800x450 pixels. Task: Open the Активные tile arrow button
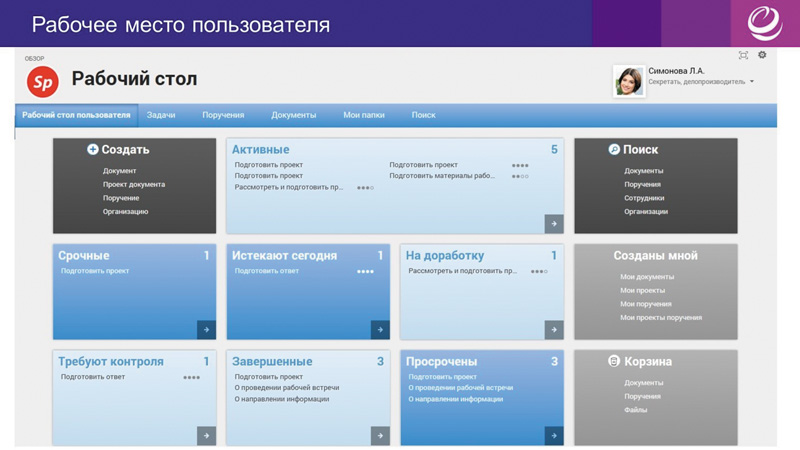pyautogui.click(x=554, y=223)
